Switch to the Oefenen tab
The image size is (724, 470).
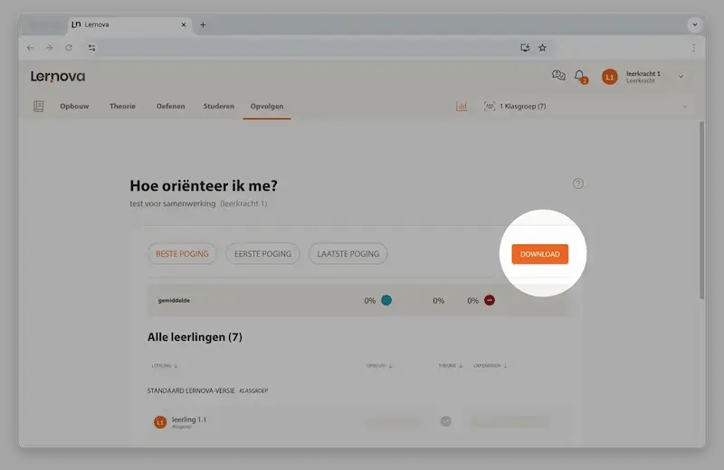tap(170, 106)
